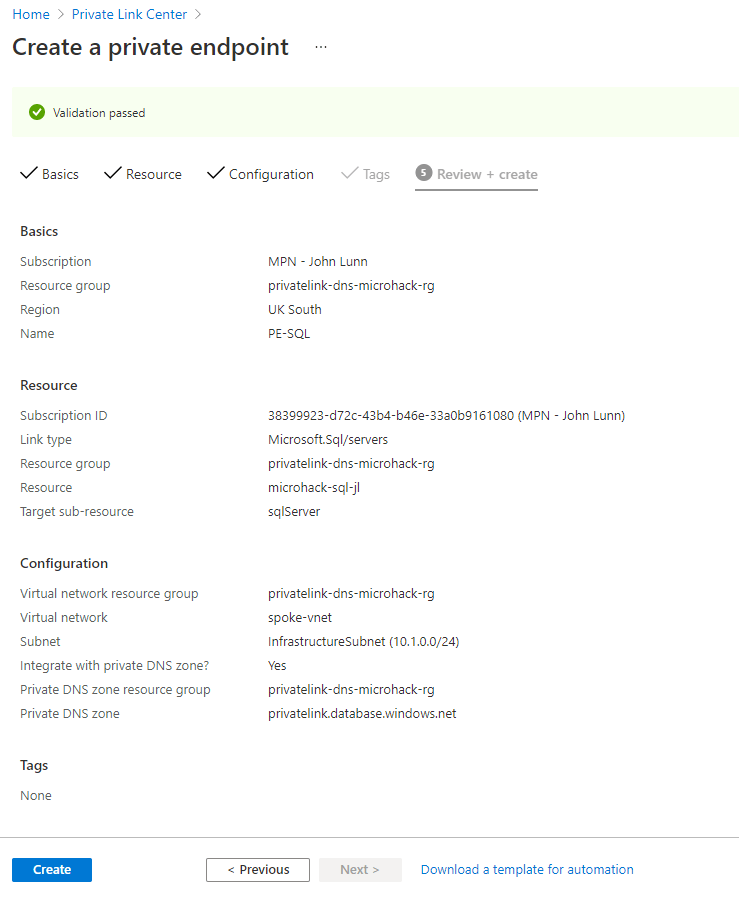This screenshot has width=739, height=905.
Task: Go to the Tags tab
Action: click(x=376, y=174)
